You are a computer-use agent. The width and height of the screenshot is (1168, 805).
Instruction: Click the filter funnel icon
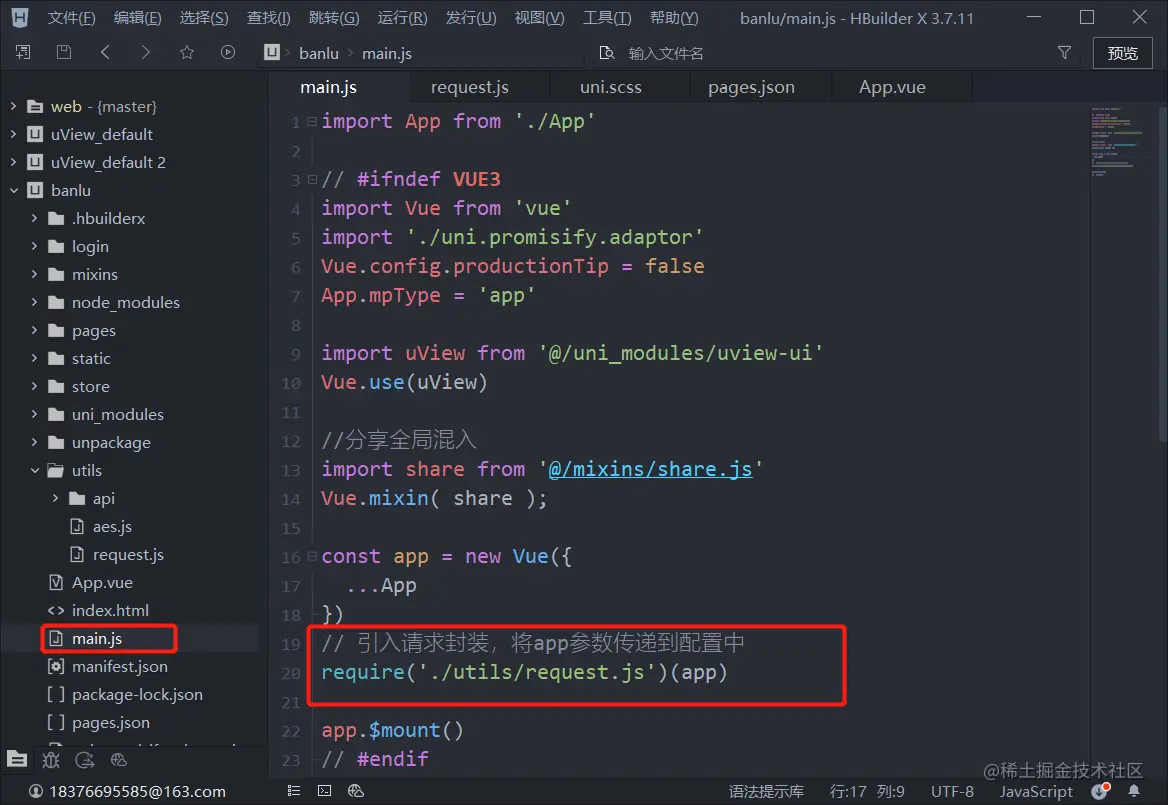[x=1064, y=52]
